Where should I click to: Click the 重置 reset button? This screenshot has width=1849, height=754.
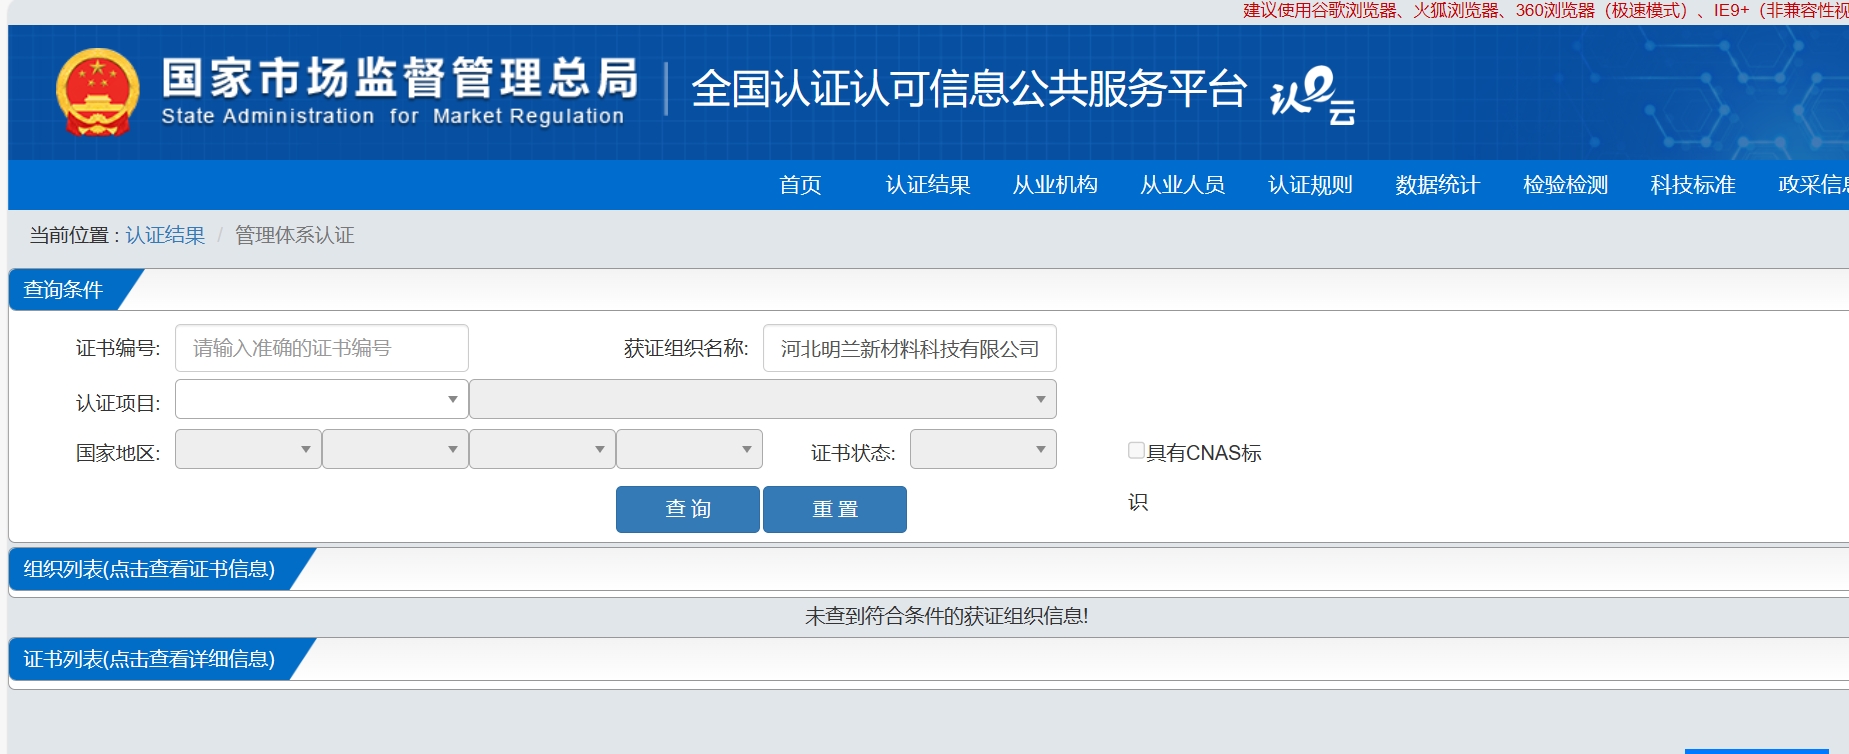tap(835, 509)
